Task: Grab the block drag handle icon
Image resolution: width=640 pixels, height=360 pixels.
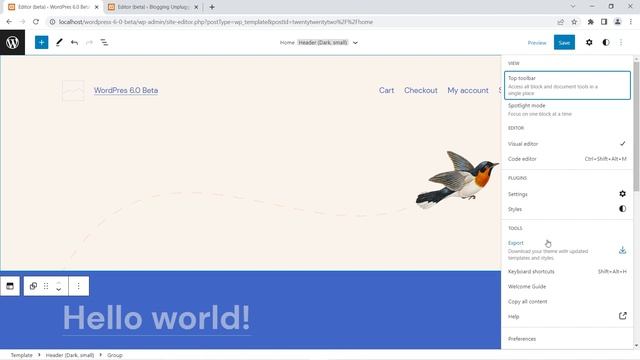Action: [x=46, y=286]
